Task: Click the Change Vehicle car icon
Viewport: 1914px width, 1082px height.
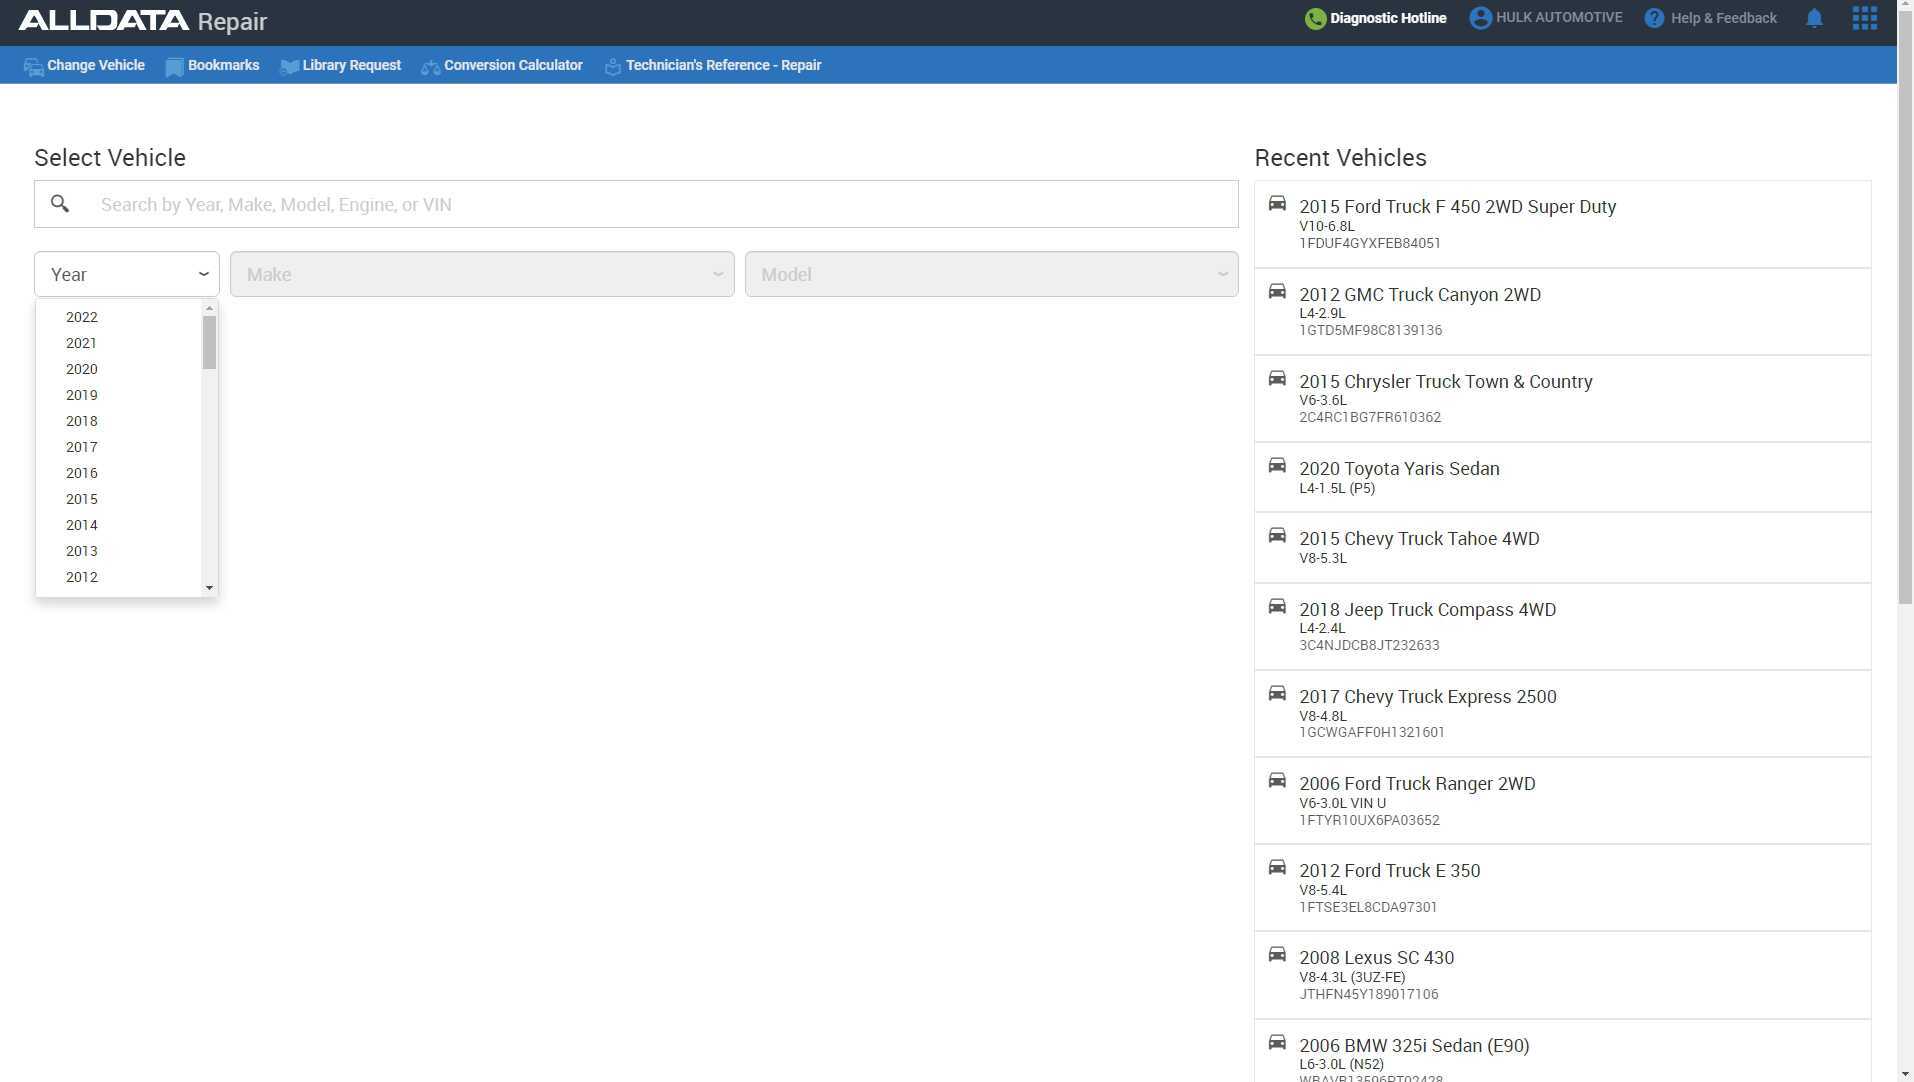Action: [33, 67]
